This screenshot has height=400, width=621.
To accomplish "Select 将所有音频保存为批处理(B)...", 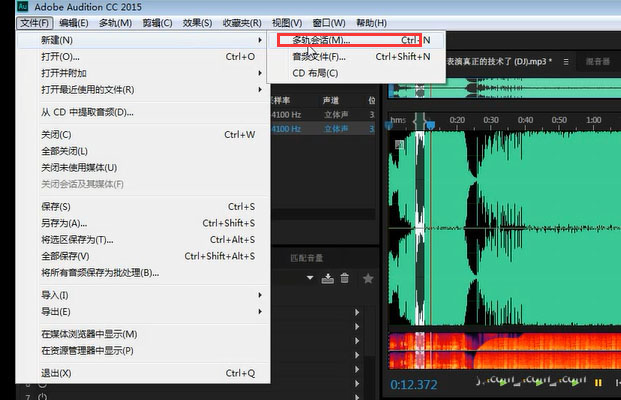I will pyautogui.click(x=143, y=273).
